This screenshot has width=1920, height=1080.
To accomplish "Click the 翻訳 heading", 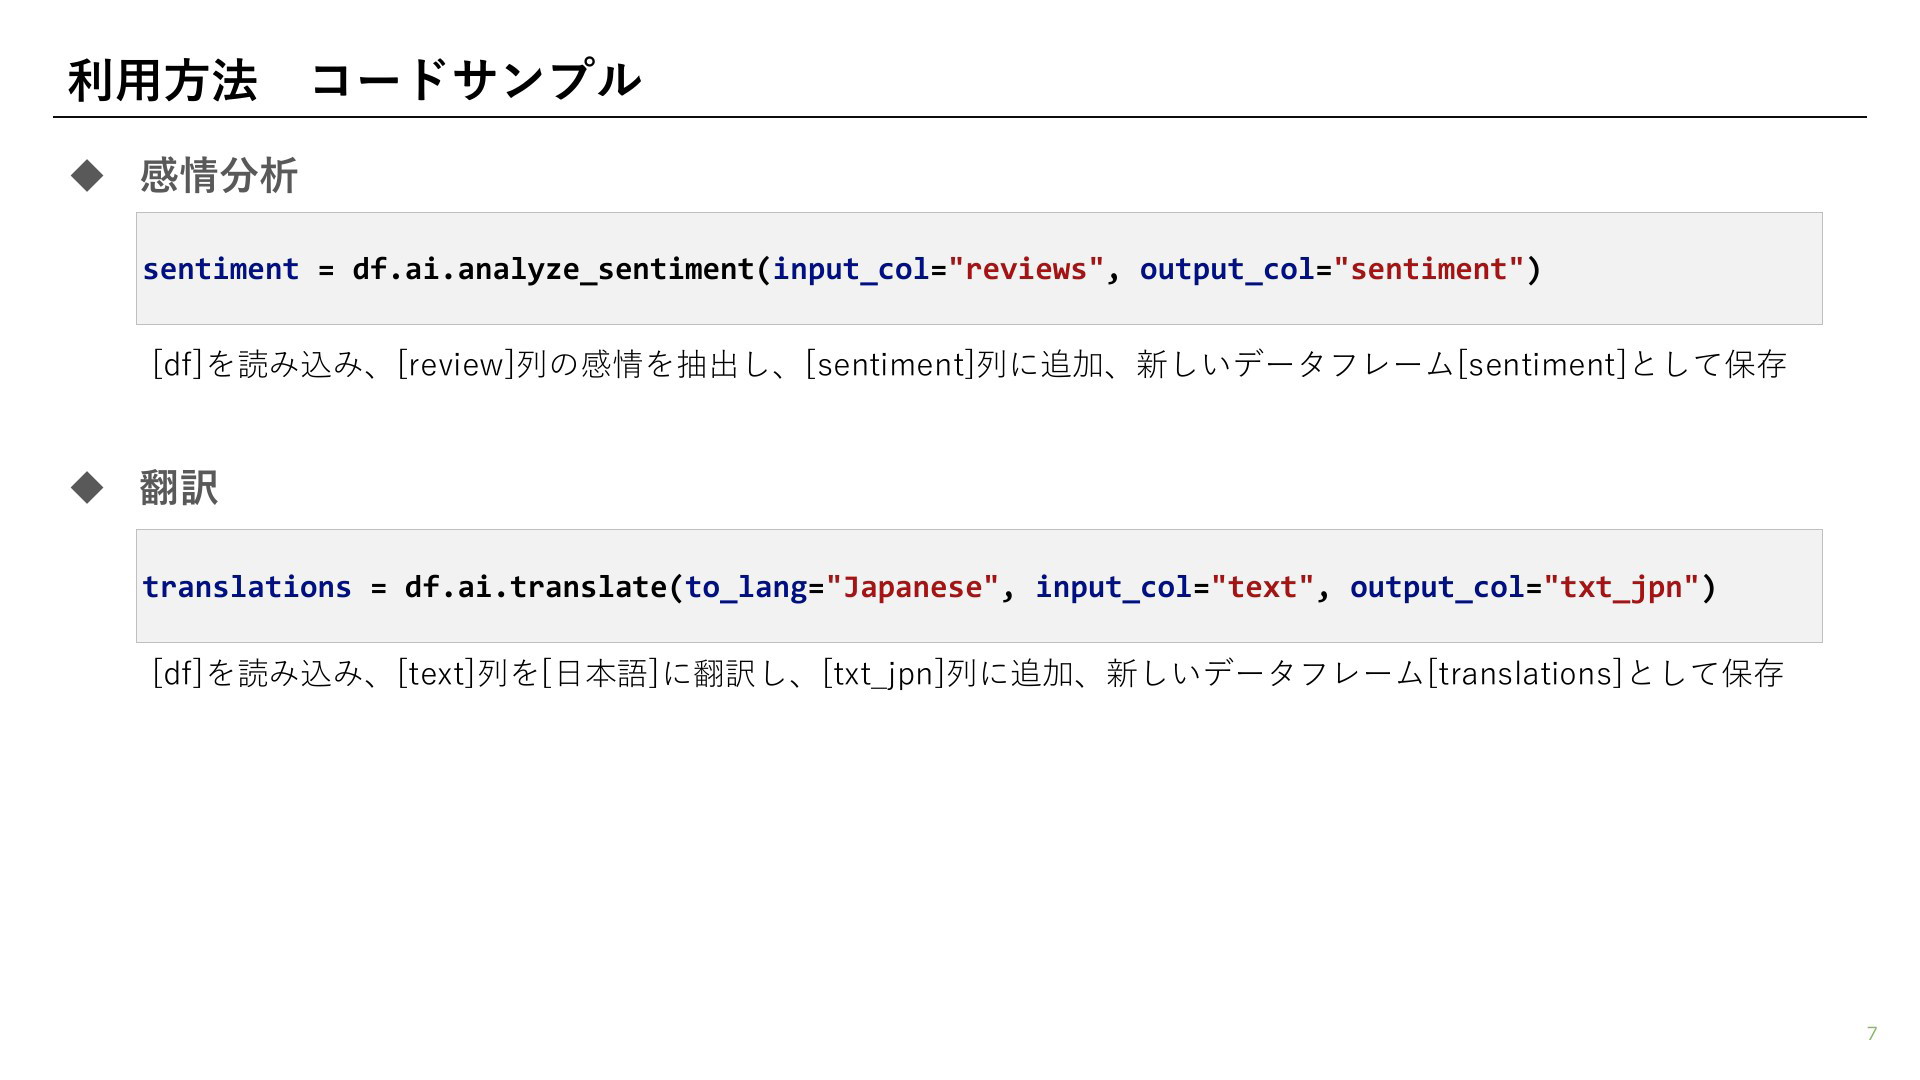I will click(x=179, y=488).
